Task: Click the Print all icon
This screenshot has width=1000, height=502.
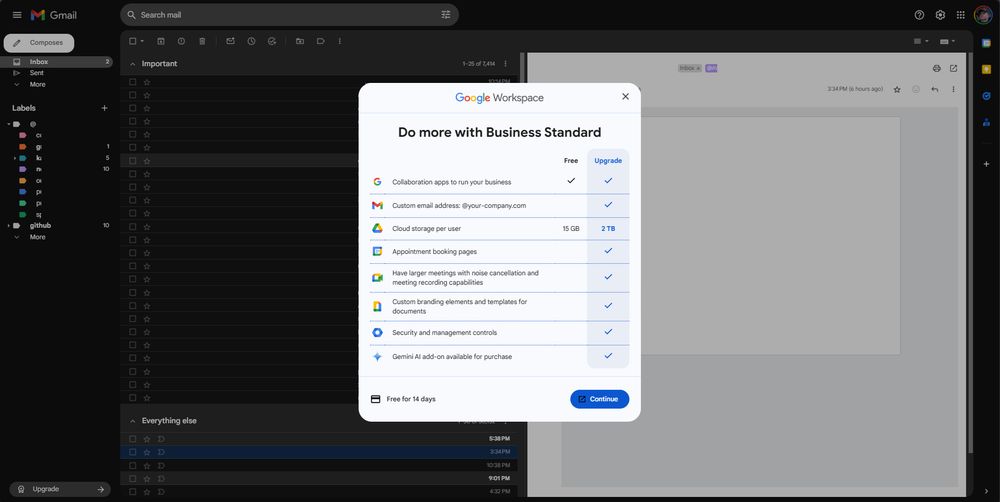Action: point(936,68)
